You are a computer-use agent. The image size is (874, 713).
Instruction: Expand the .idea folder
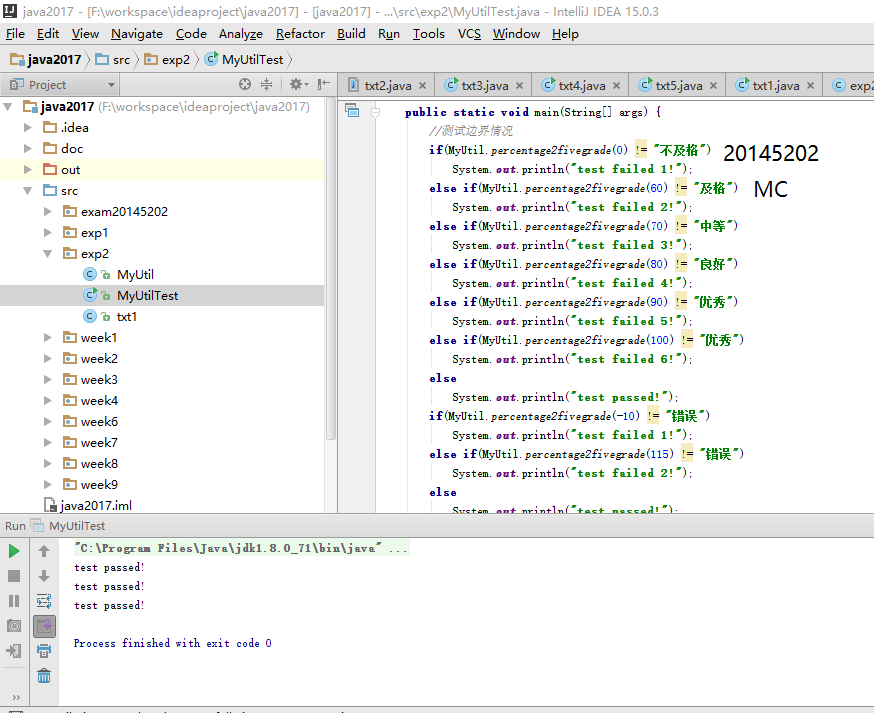[27, 127]
